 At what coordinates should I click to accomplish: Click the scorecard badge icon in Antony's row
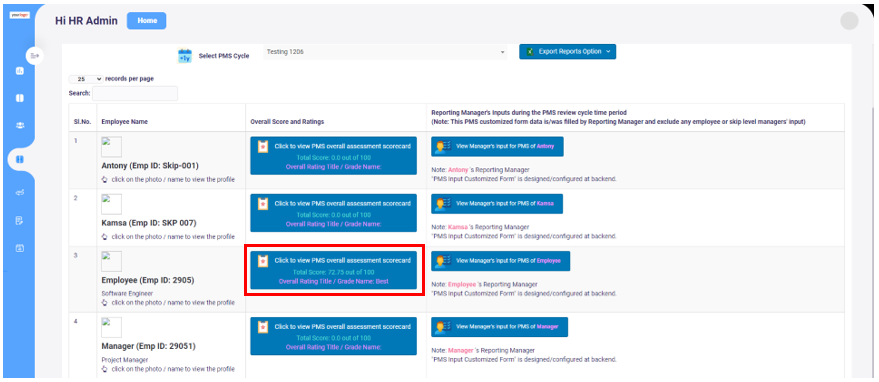(262, 147)
